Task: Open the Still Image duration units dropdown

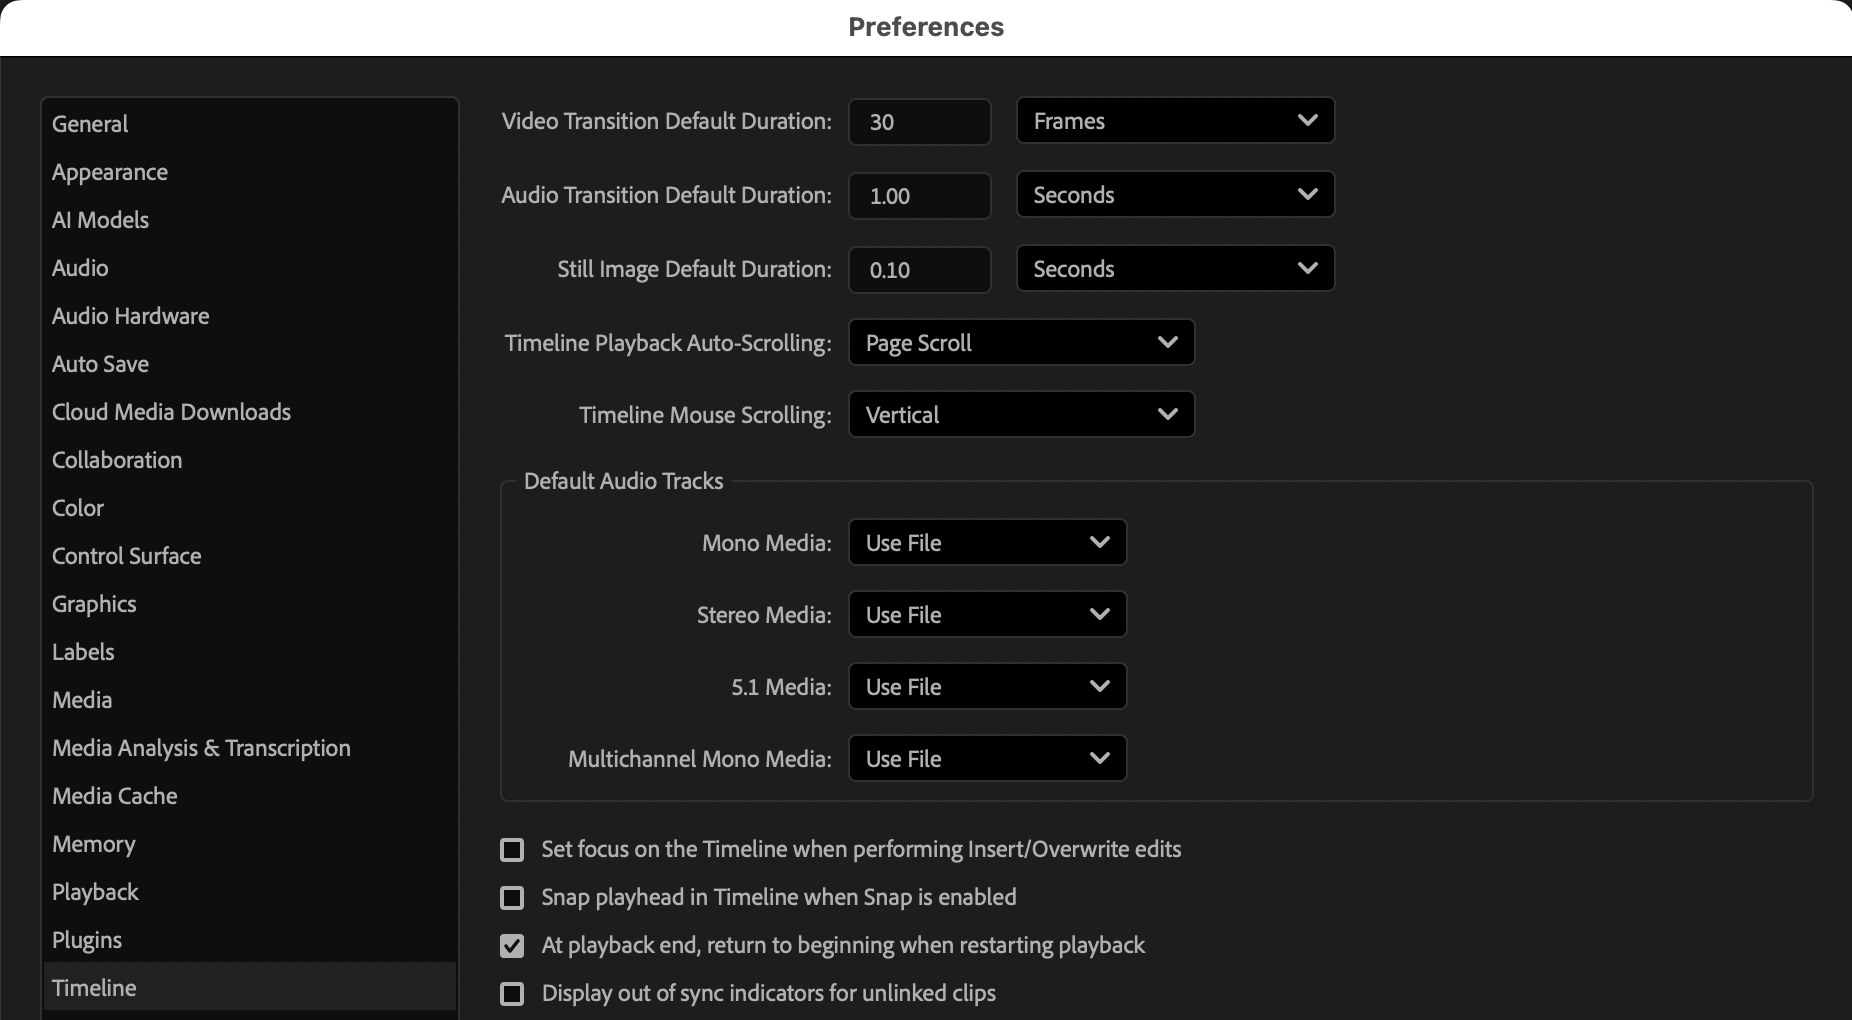Action: [x=1175, y=269]
